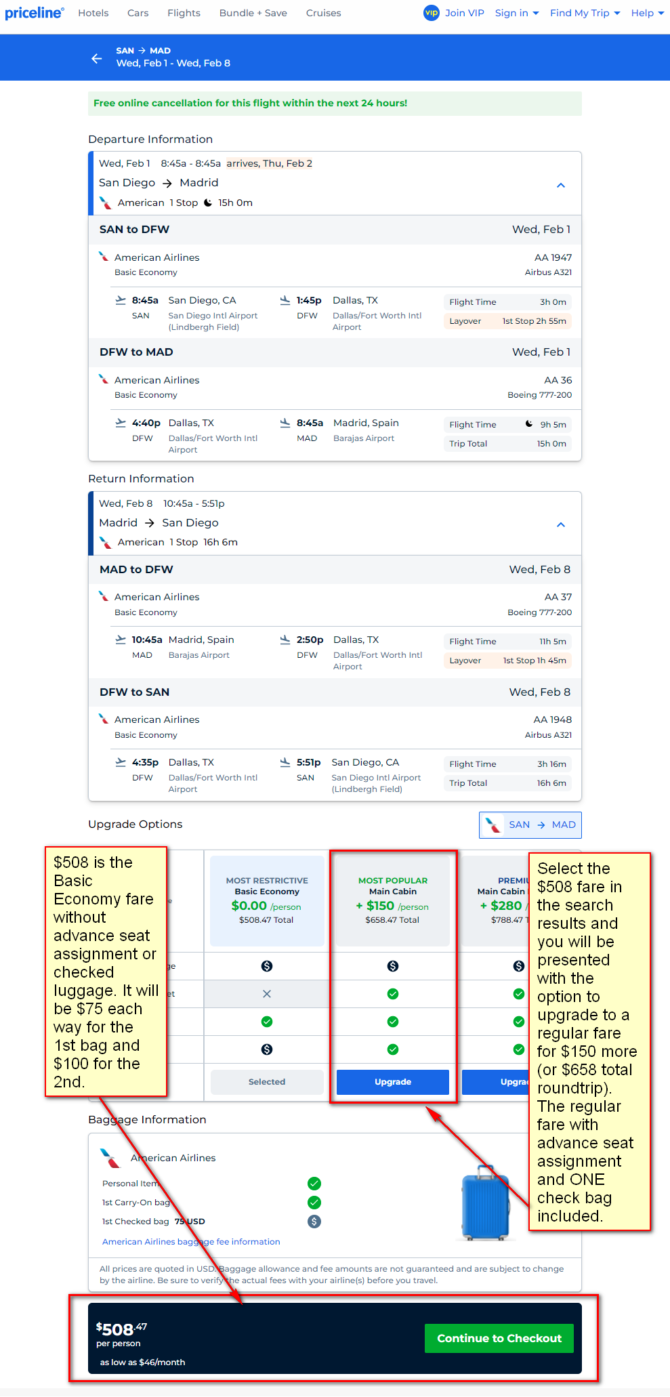Viewport: 670px width, 1397px height.
Task: Click the blue suitcase illustration
Action: click(x=486, y=1202)
